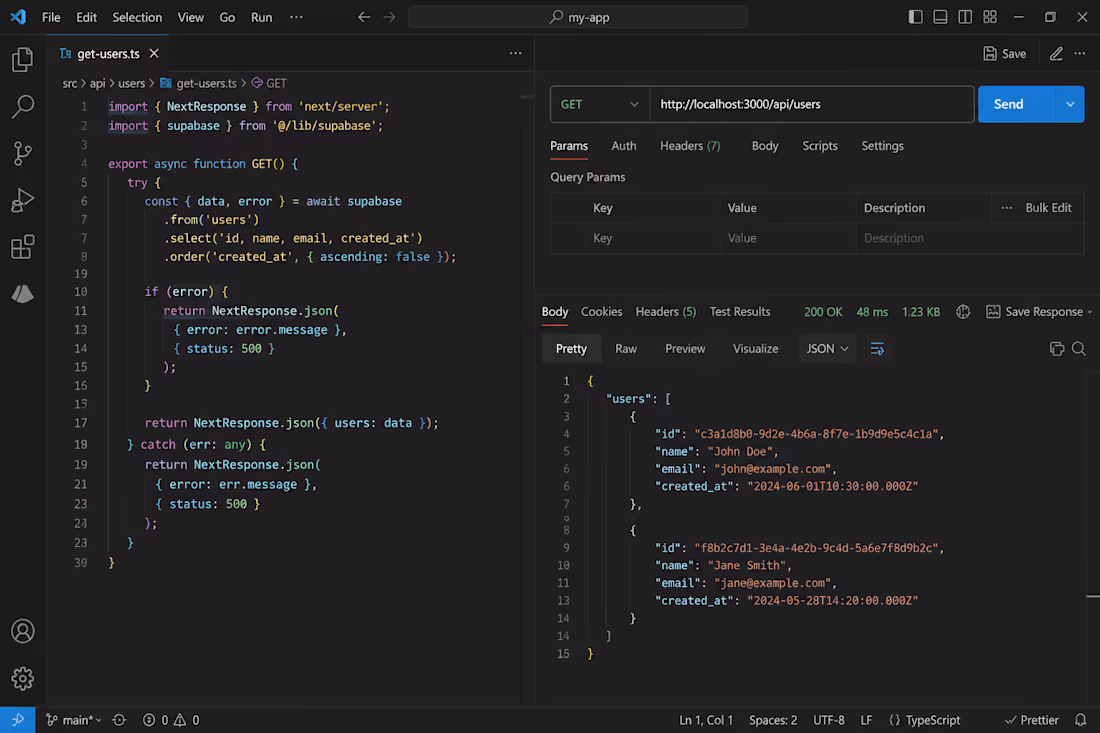1100x733 pixels.
Task: Click the Prettier status bar item
Action: coord(1031,720)
